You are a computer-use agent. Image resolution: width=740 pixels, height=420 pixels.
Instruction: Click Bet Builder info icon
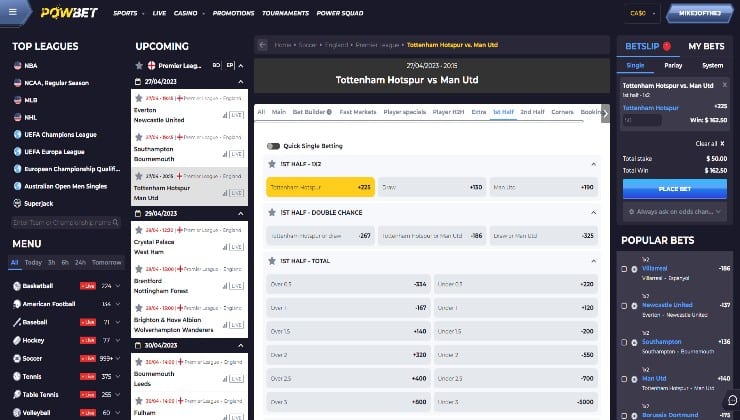(x=329, y=112)
